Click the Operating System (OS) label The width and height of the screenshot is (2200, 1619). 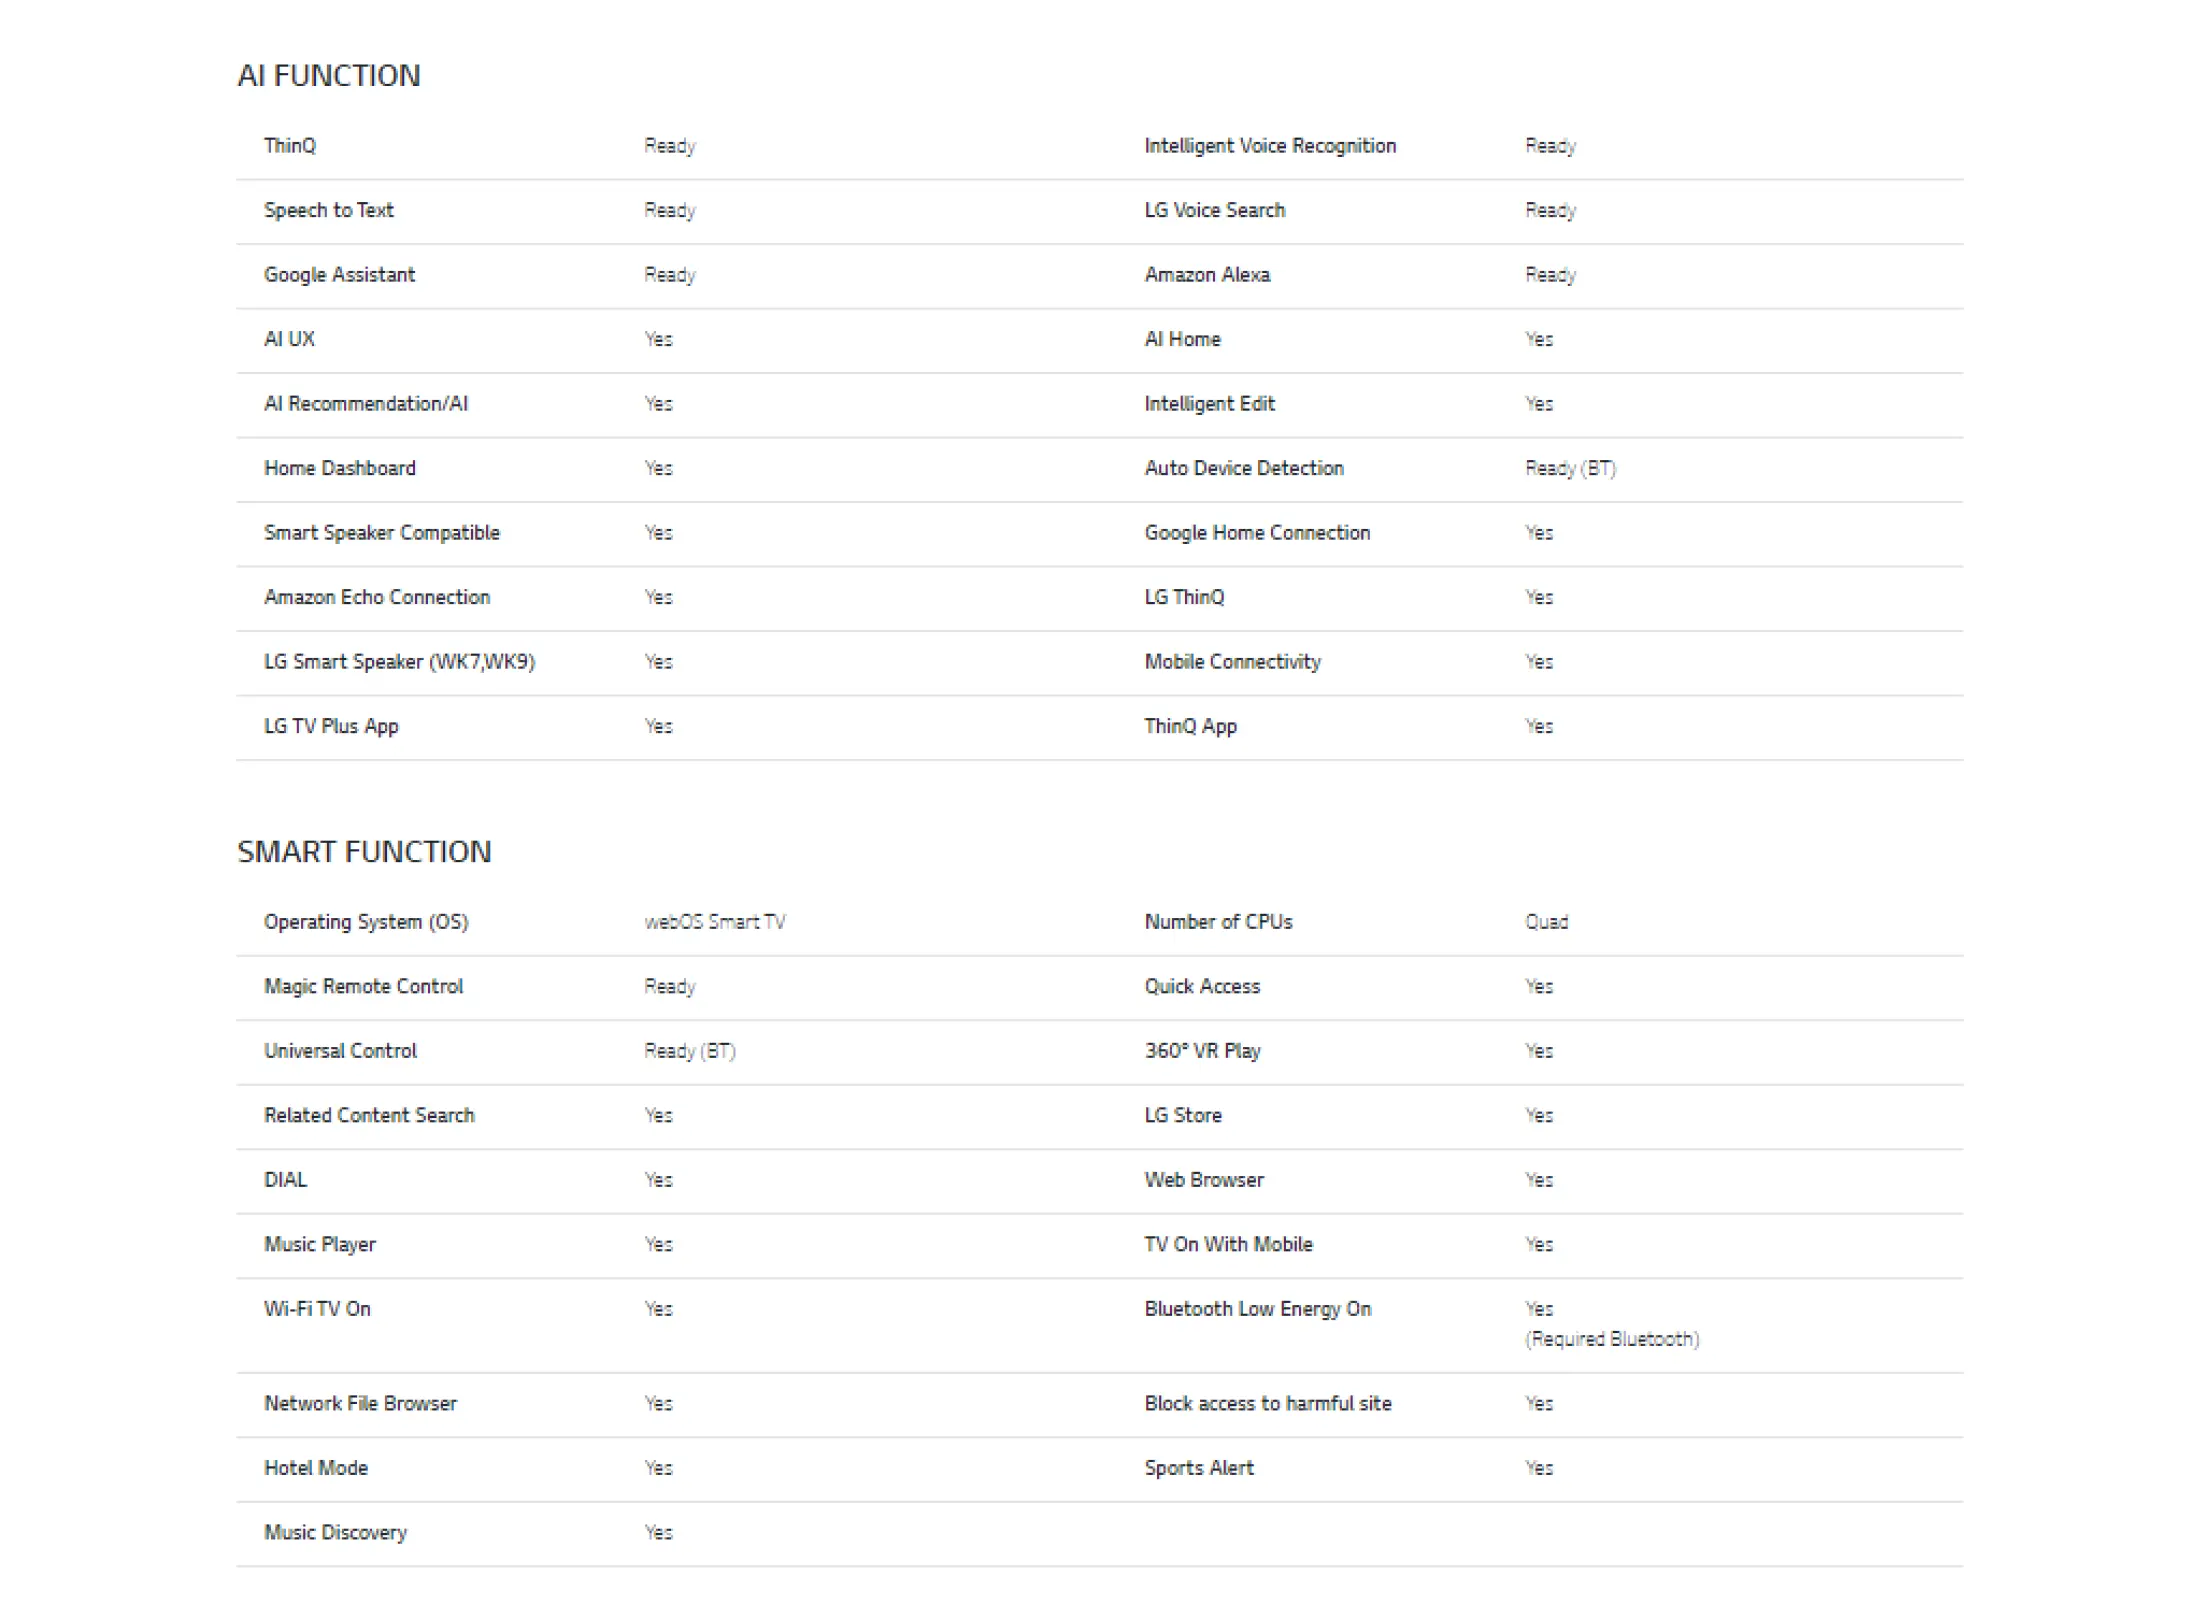pyautogui.click(x=366, y=922)
